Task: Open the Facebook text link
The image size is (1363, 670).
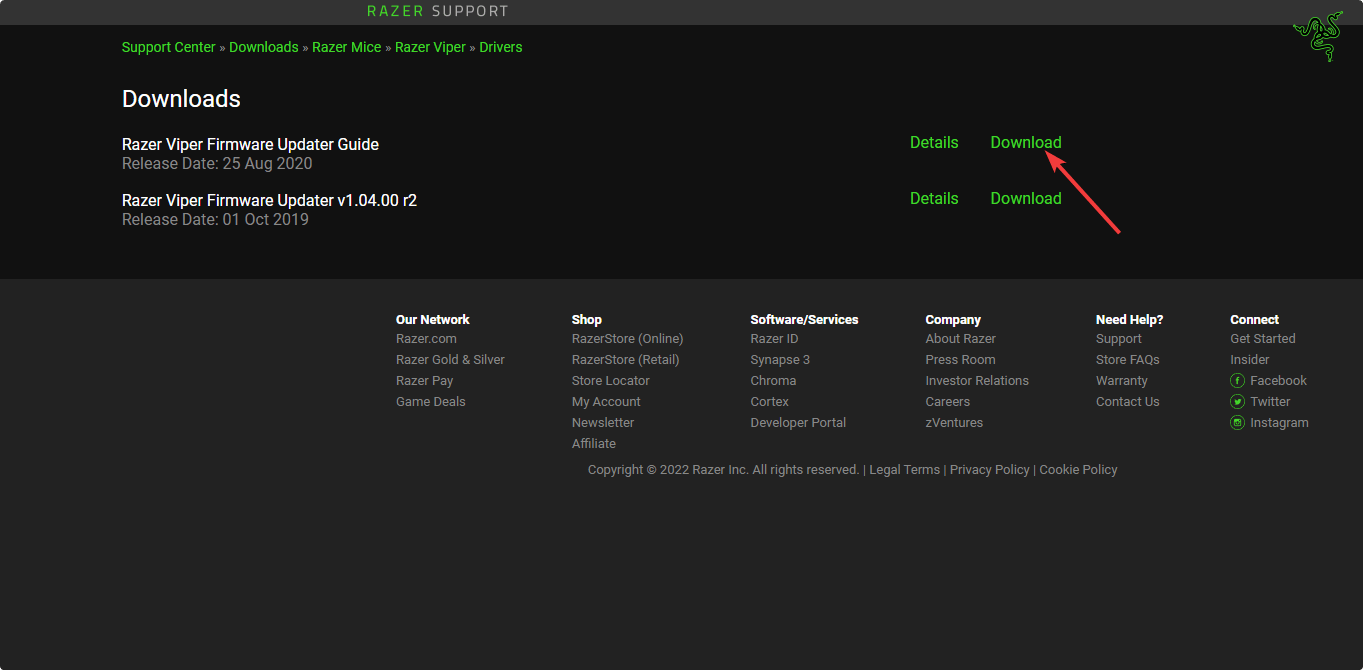Action: coord(1278,380)
